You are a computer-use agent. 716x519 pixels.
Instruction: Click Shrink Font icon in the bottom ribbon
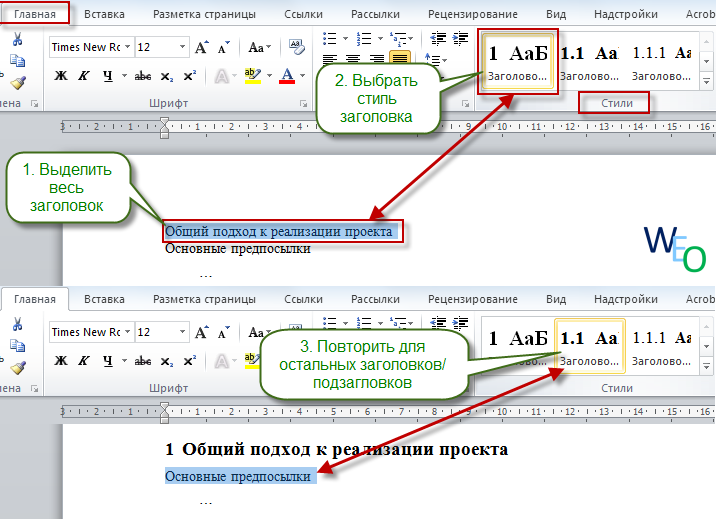tap(223, 332)
